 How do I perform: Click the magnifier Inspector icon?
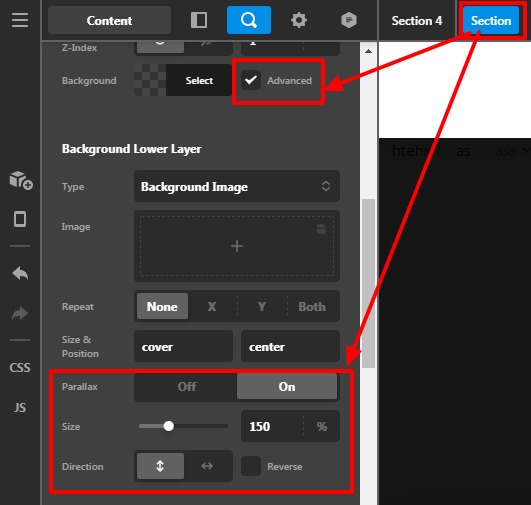(x=249, y=20)
